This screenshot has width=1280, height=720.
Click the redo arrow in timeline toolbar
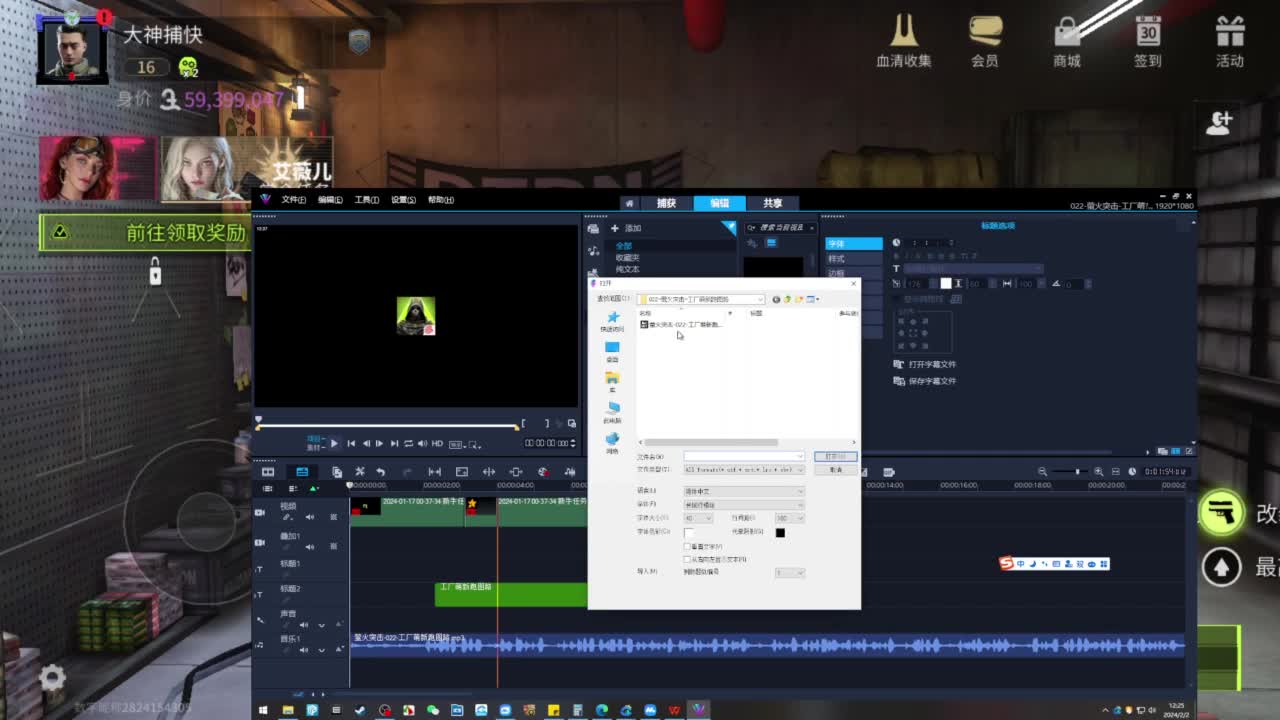click(407, 471)
